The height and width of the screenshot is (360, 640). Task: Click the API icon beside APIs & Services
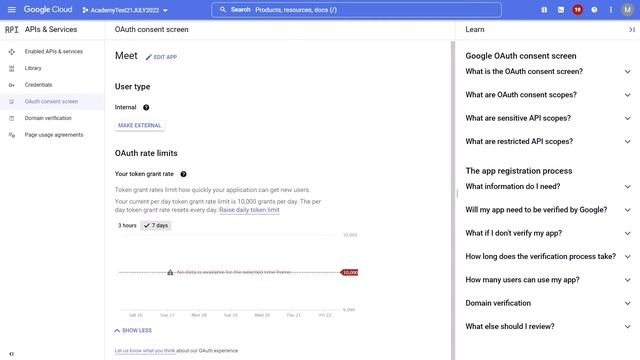tap(11, 29)
